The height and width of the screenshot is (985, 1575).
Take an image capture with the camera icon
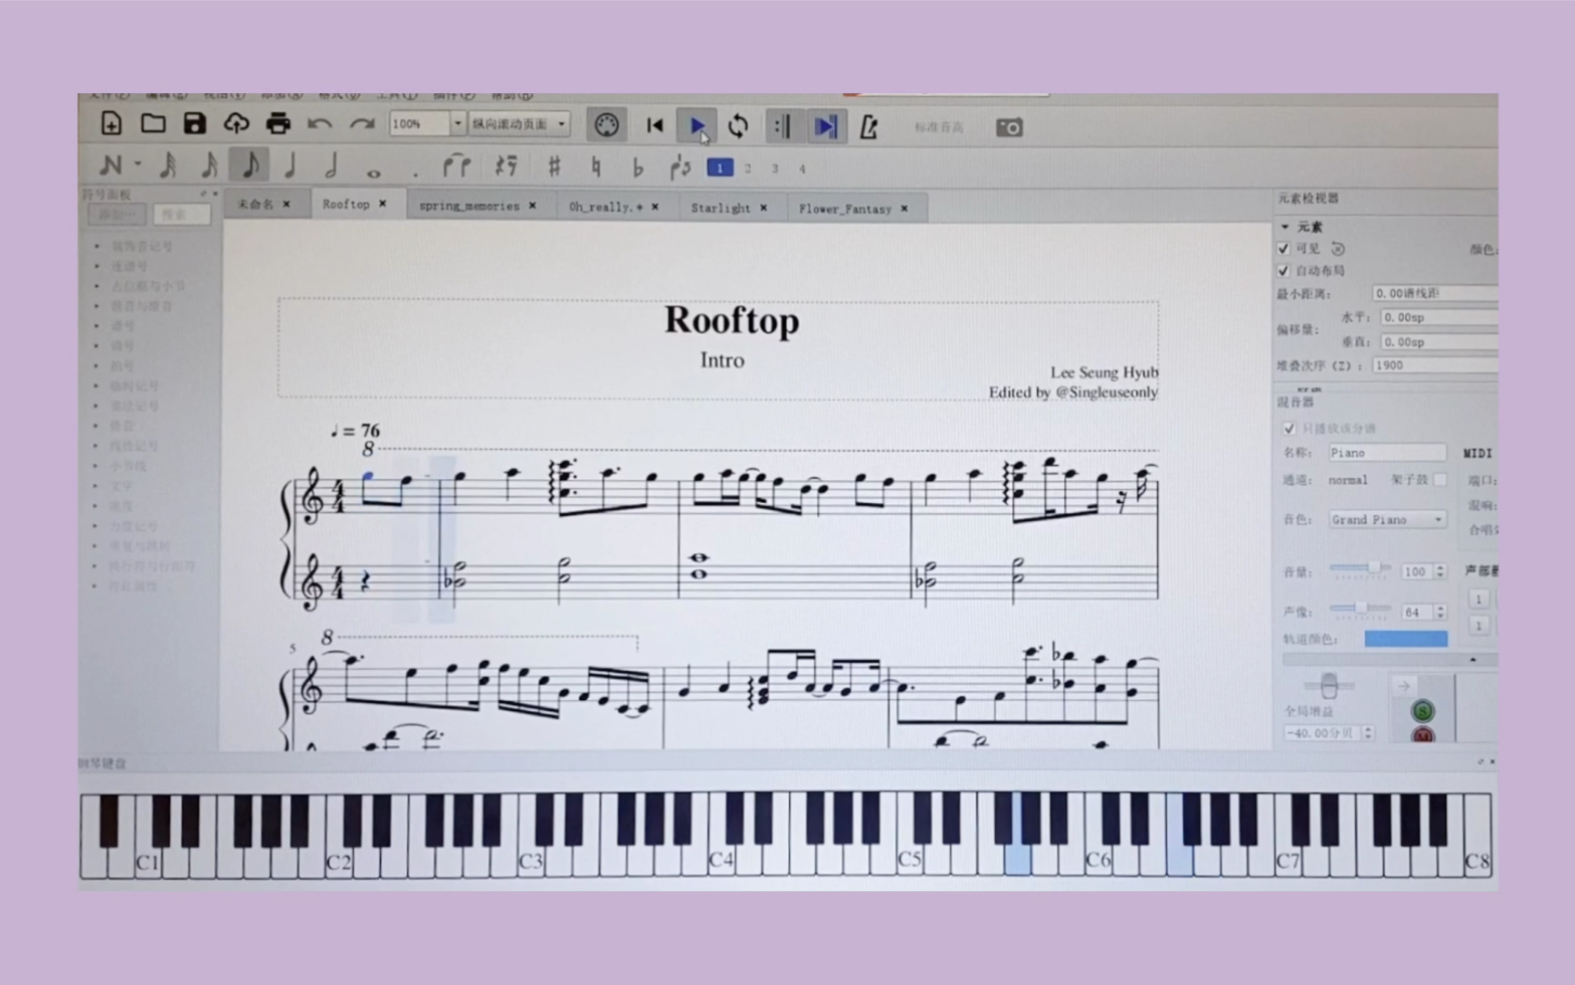[x=1009, y=128]
